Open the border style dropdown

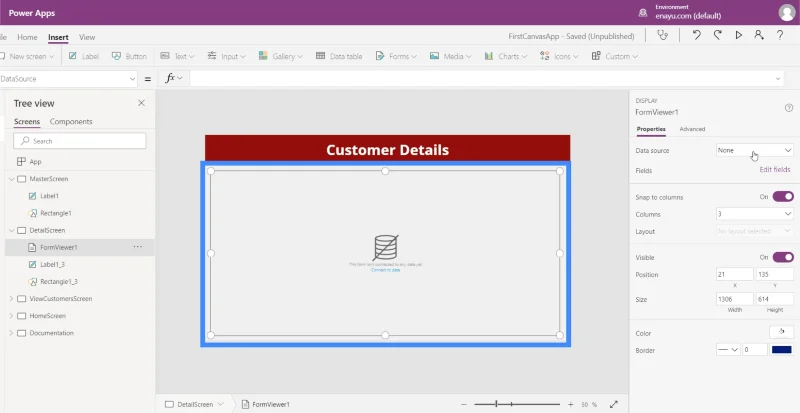(x=728, y=350)
